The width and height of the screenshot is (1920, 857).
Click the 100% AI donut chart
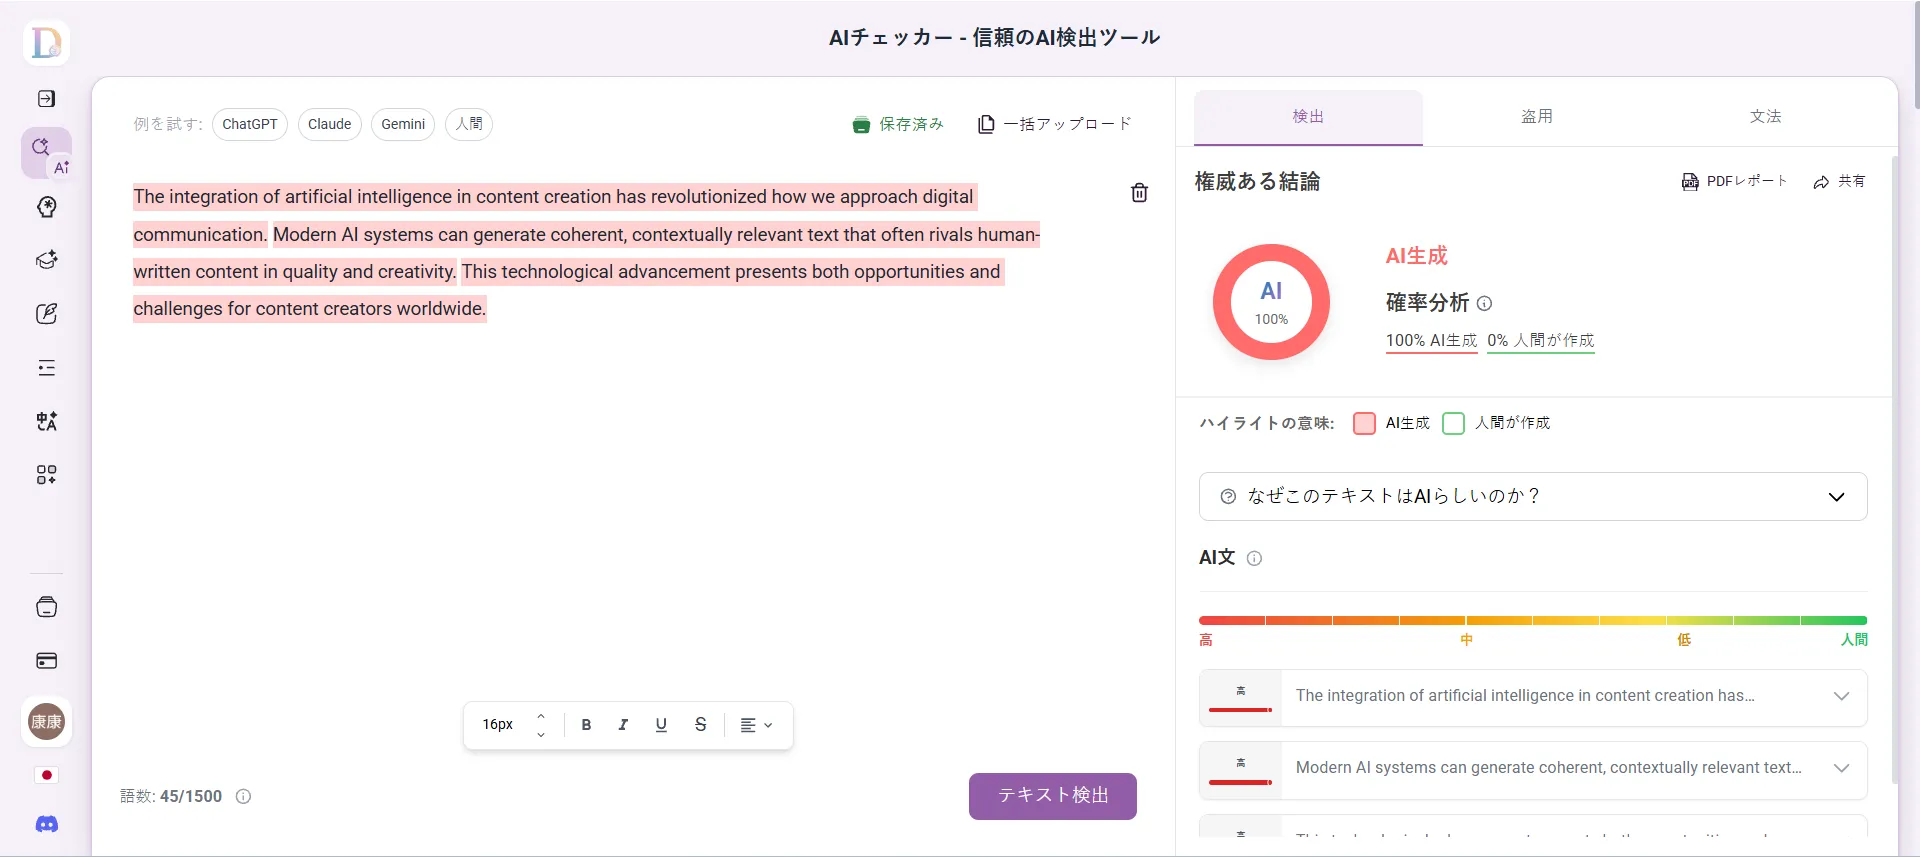(1271, 302)
